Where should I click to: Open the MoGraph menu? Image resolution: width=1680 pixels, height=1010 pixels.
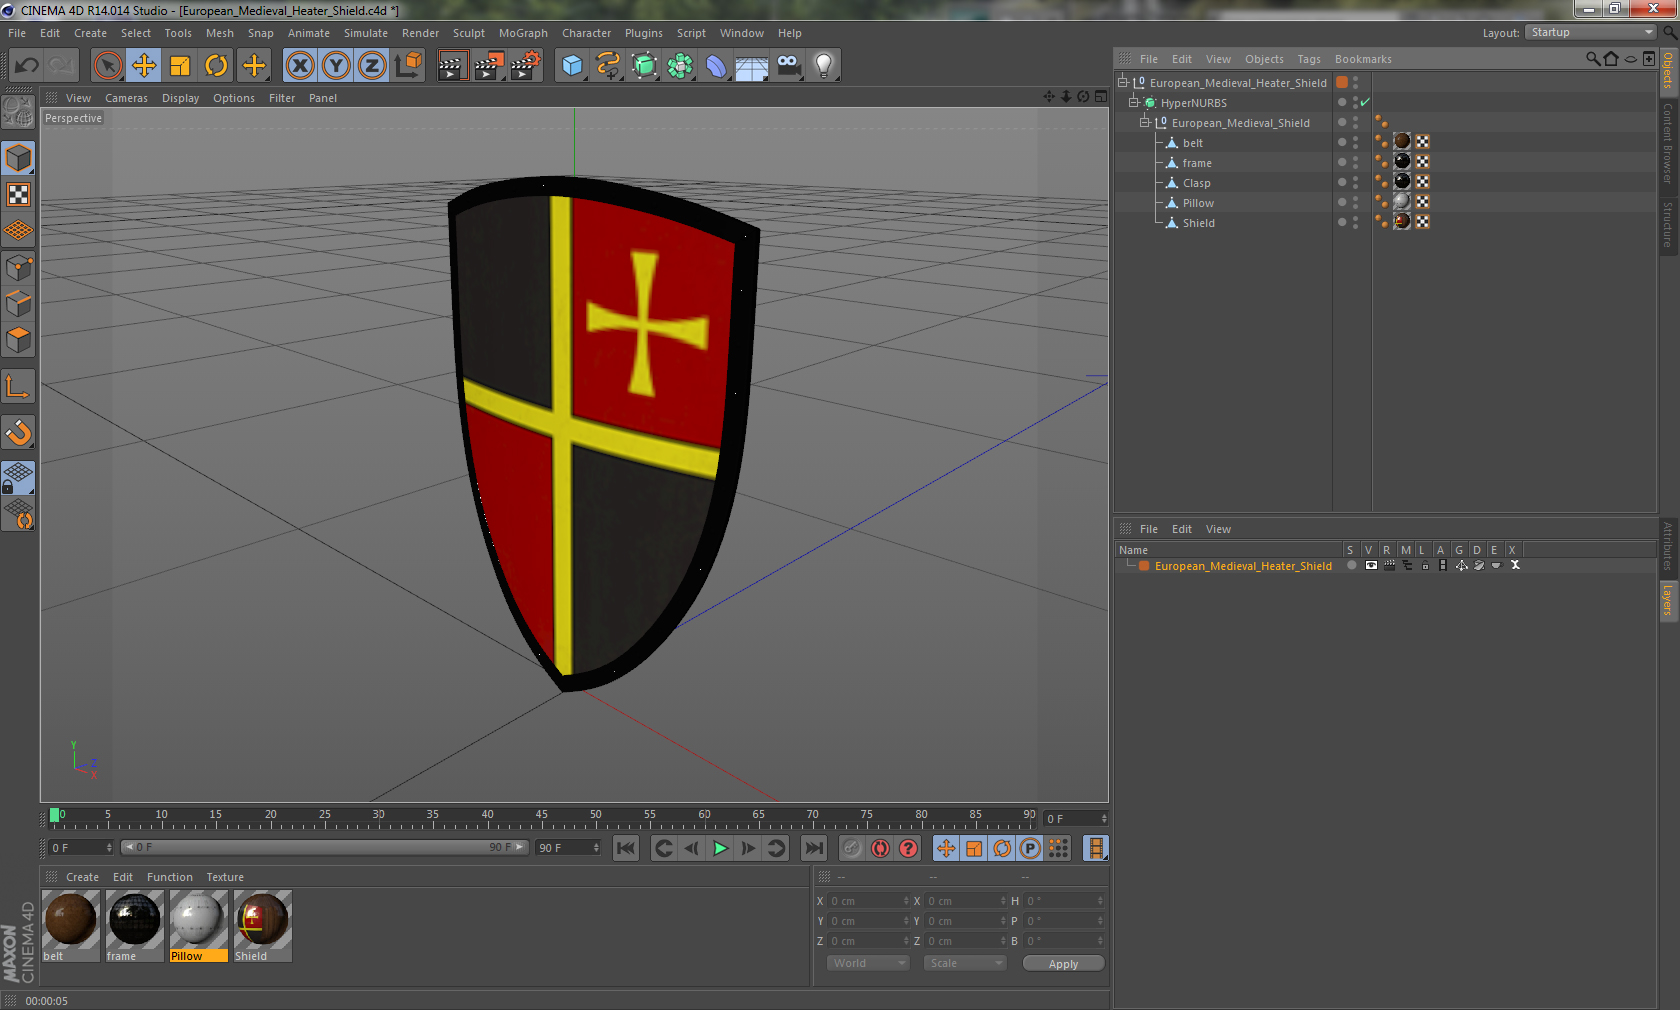(x=523, y=33)
